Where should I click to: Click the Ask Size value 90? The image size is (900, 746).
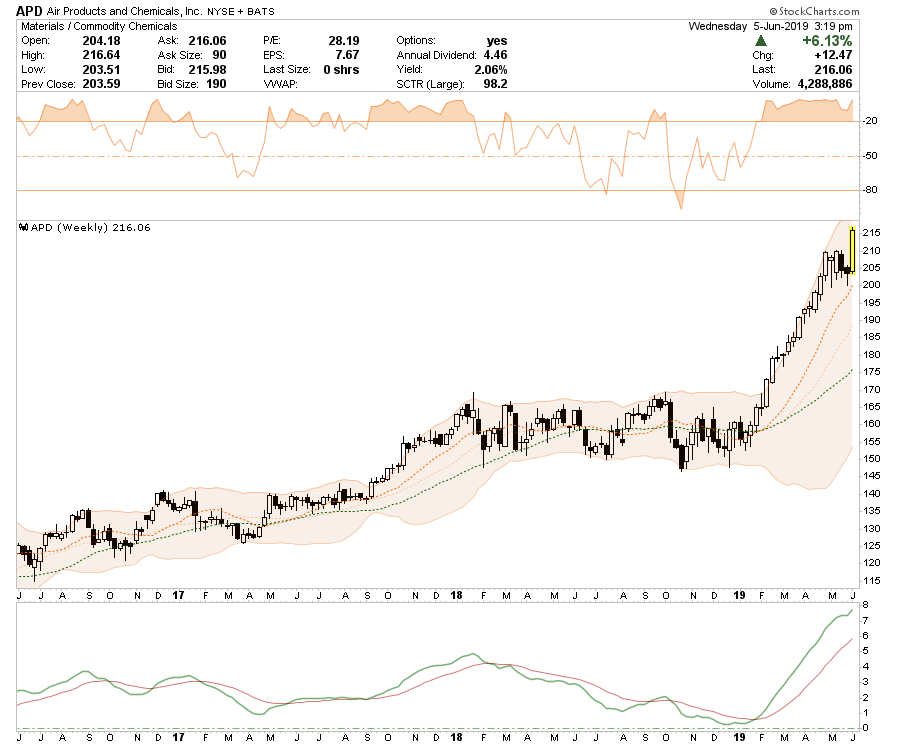click(219, 55)
